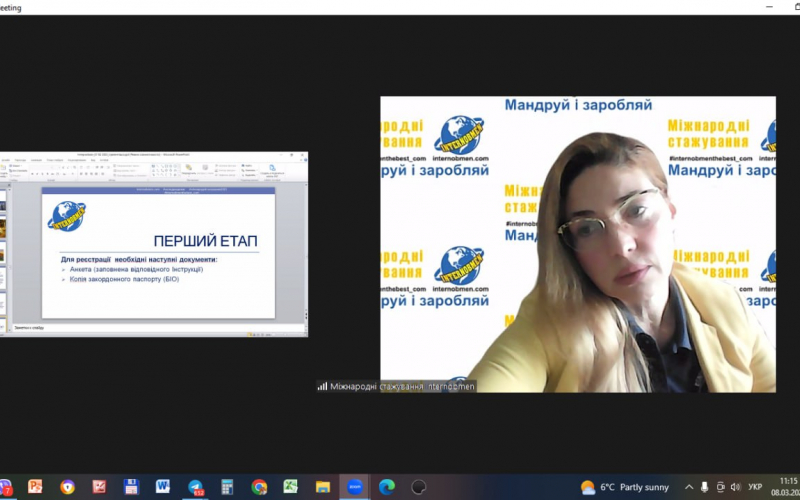Minimize the Zoom meeting window
Viewport: 800px width, 500px height.
(769, 7)
